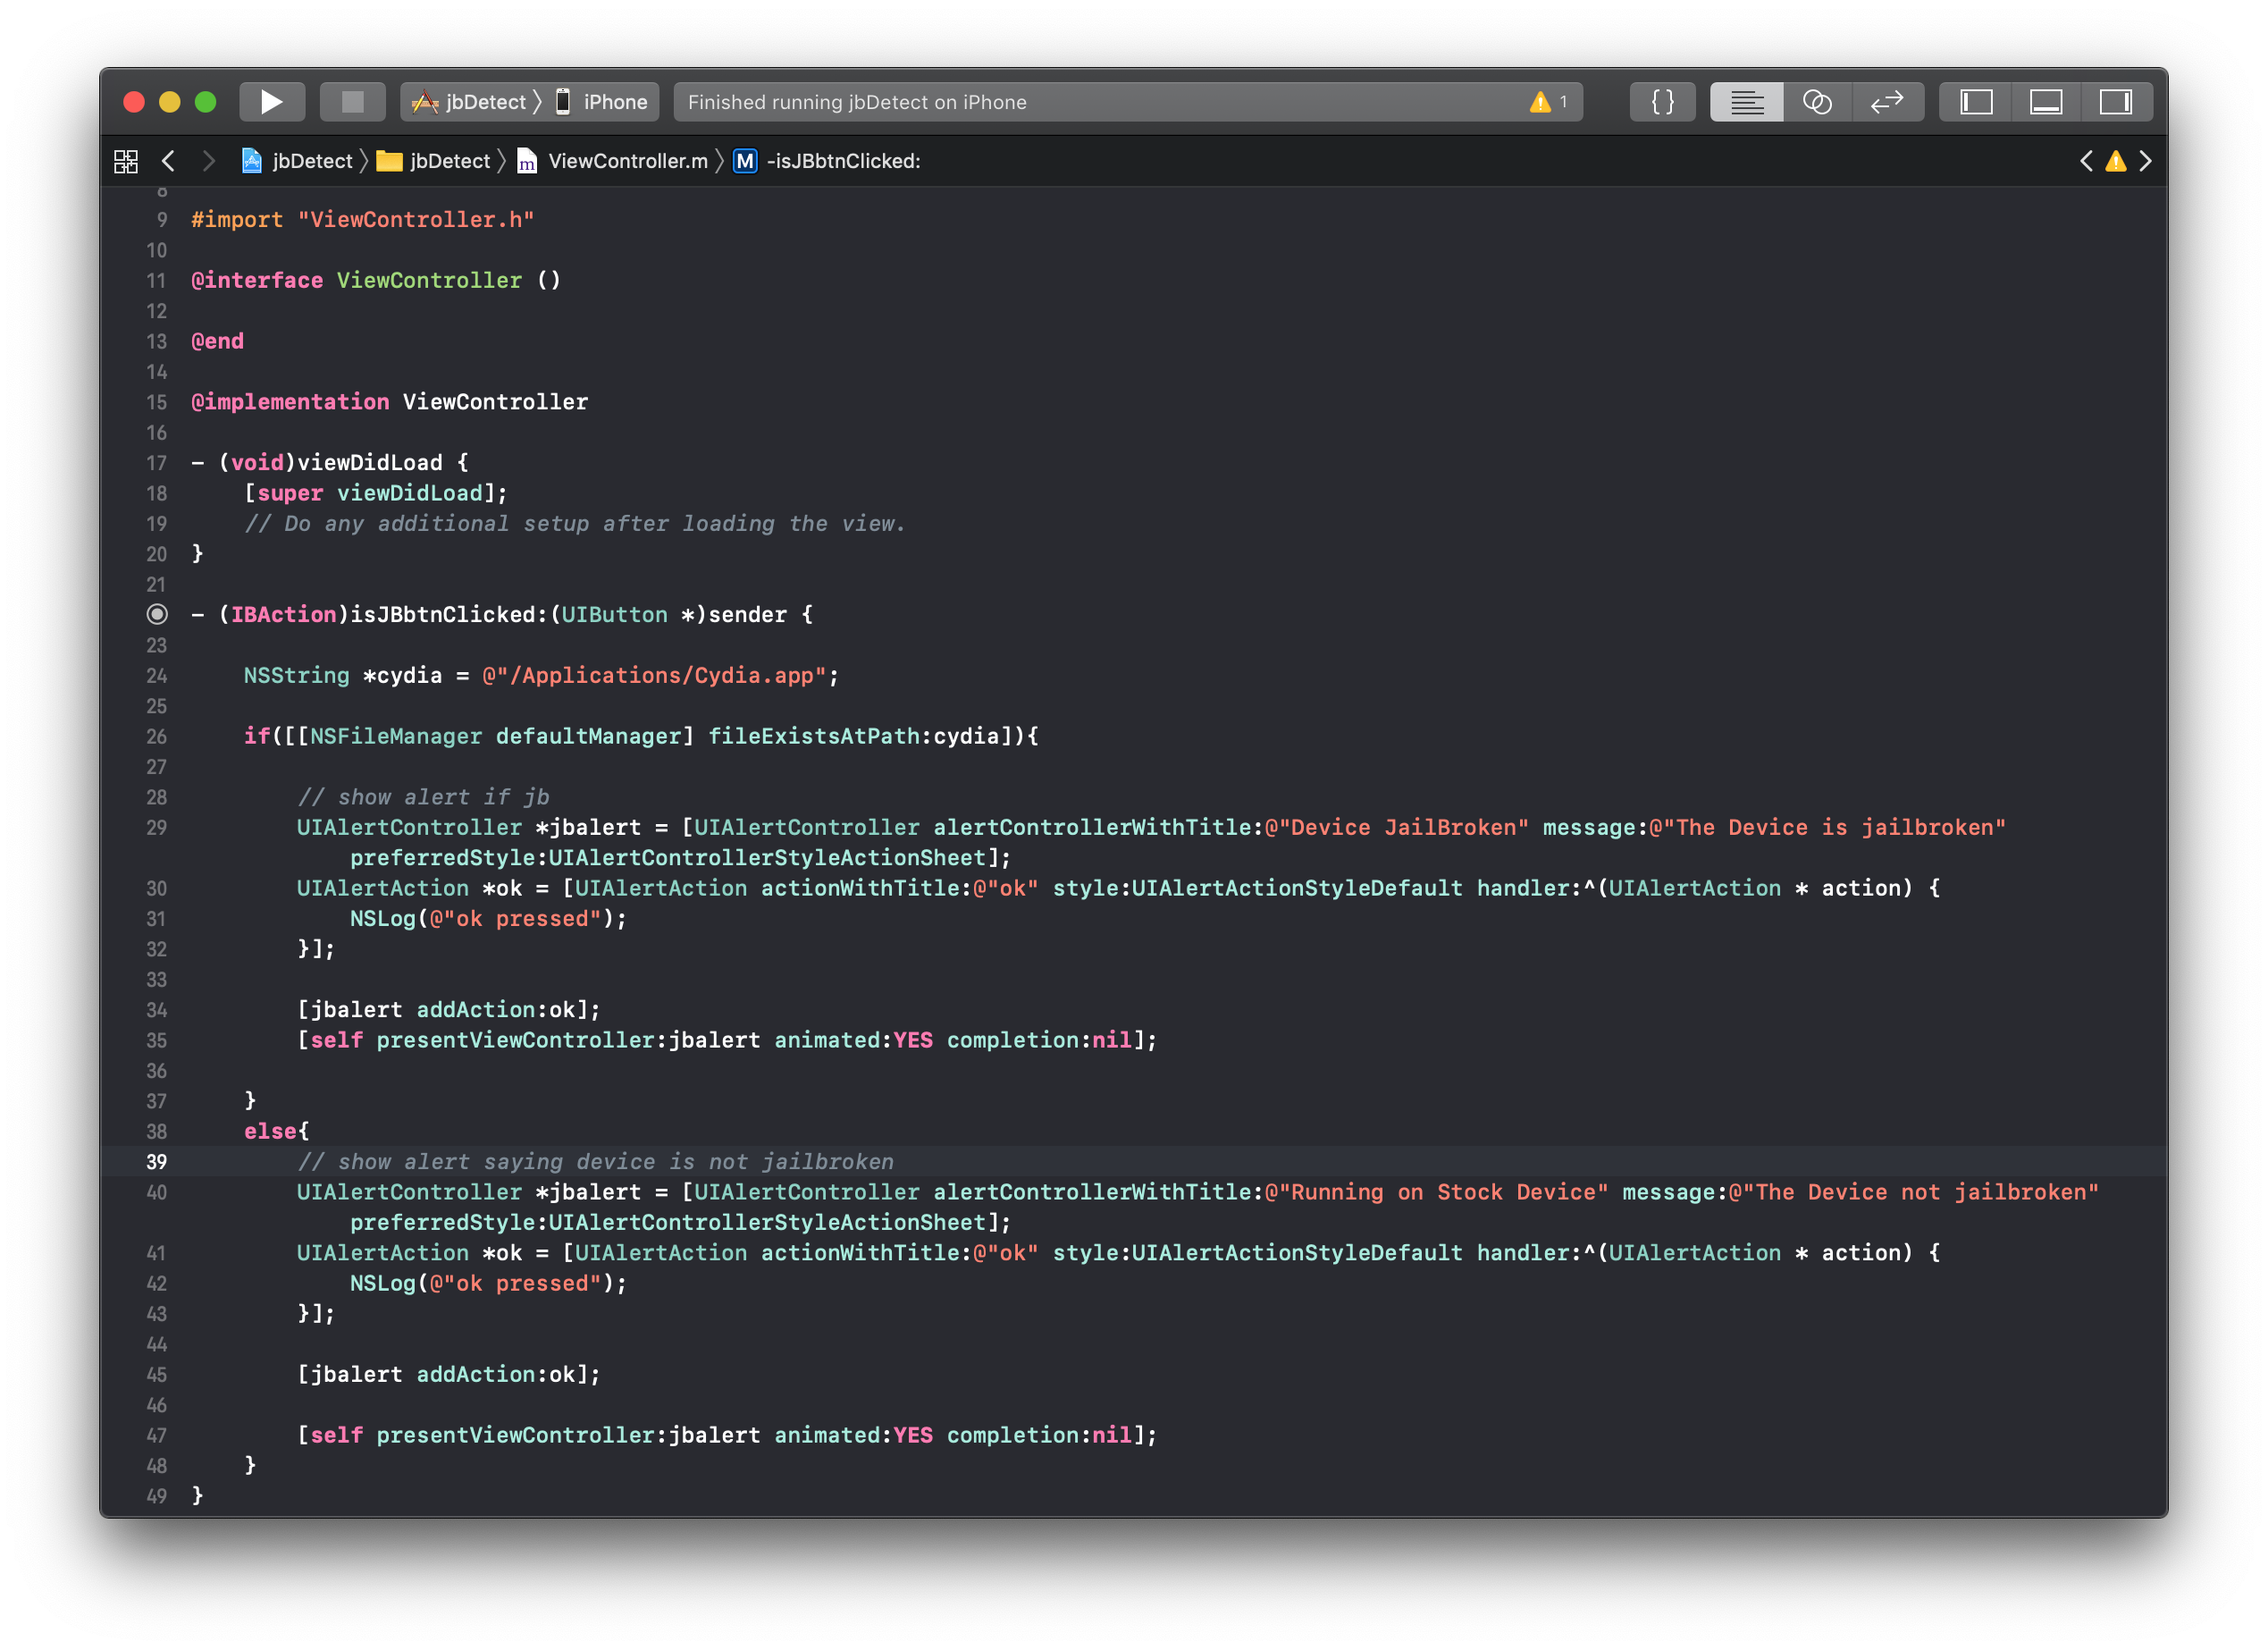Viewport: 2268px width, 1650px height.
Task: Open the related items grid menu
Action: pos(126,161)
